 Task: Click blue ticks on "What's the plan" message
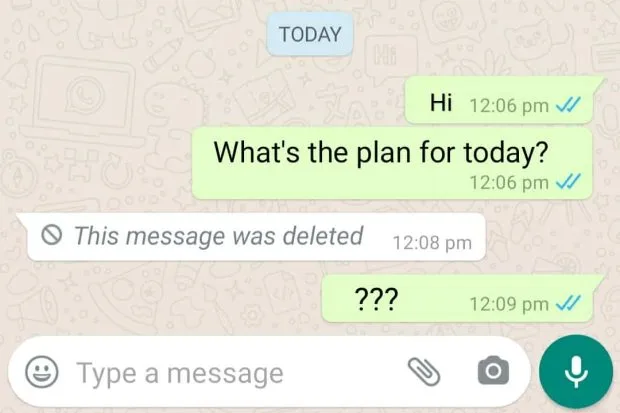(x=568, y=182)
